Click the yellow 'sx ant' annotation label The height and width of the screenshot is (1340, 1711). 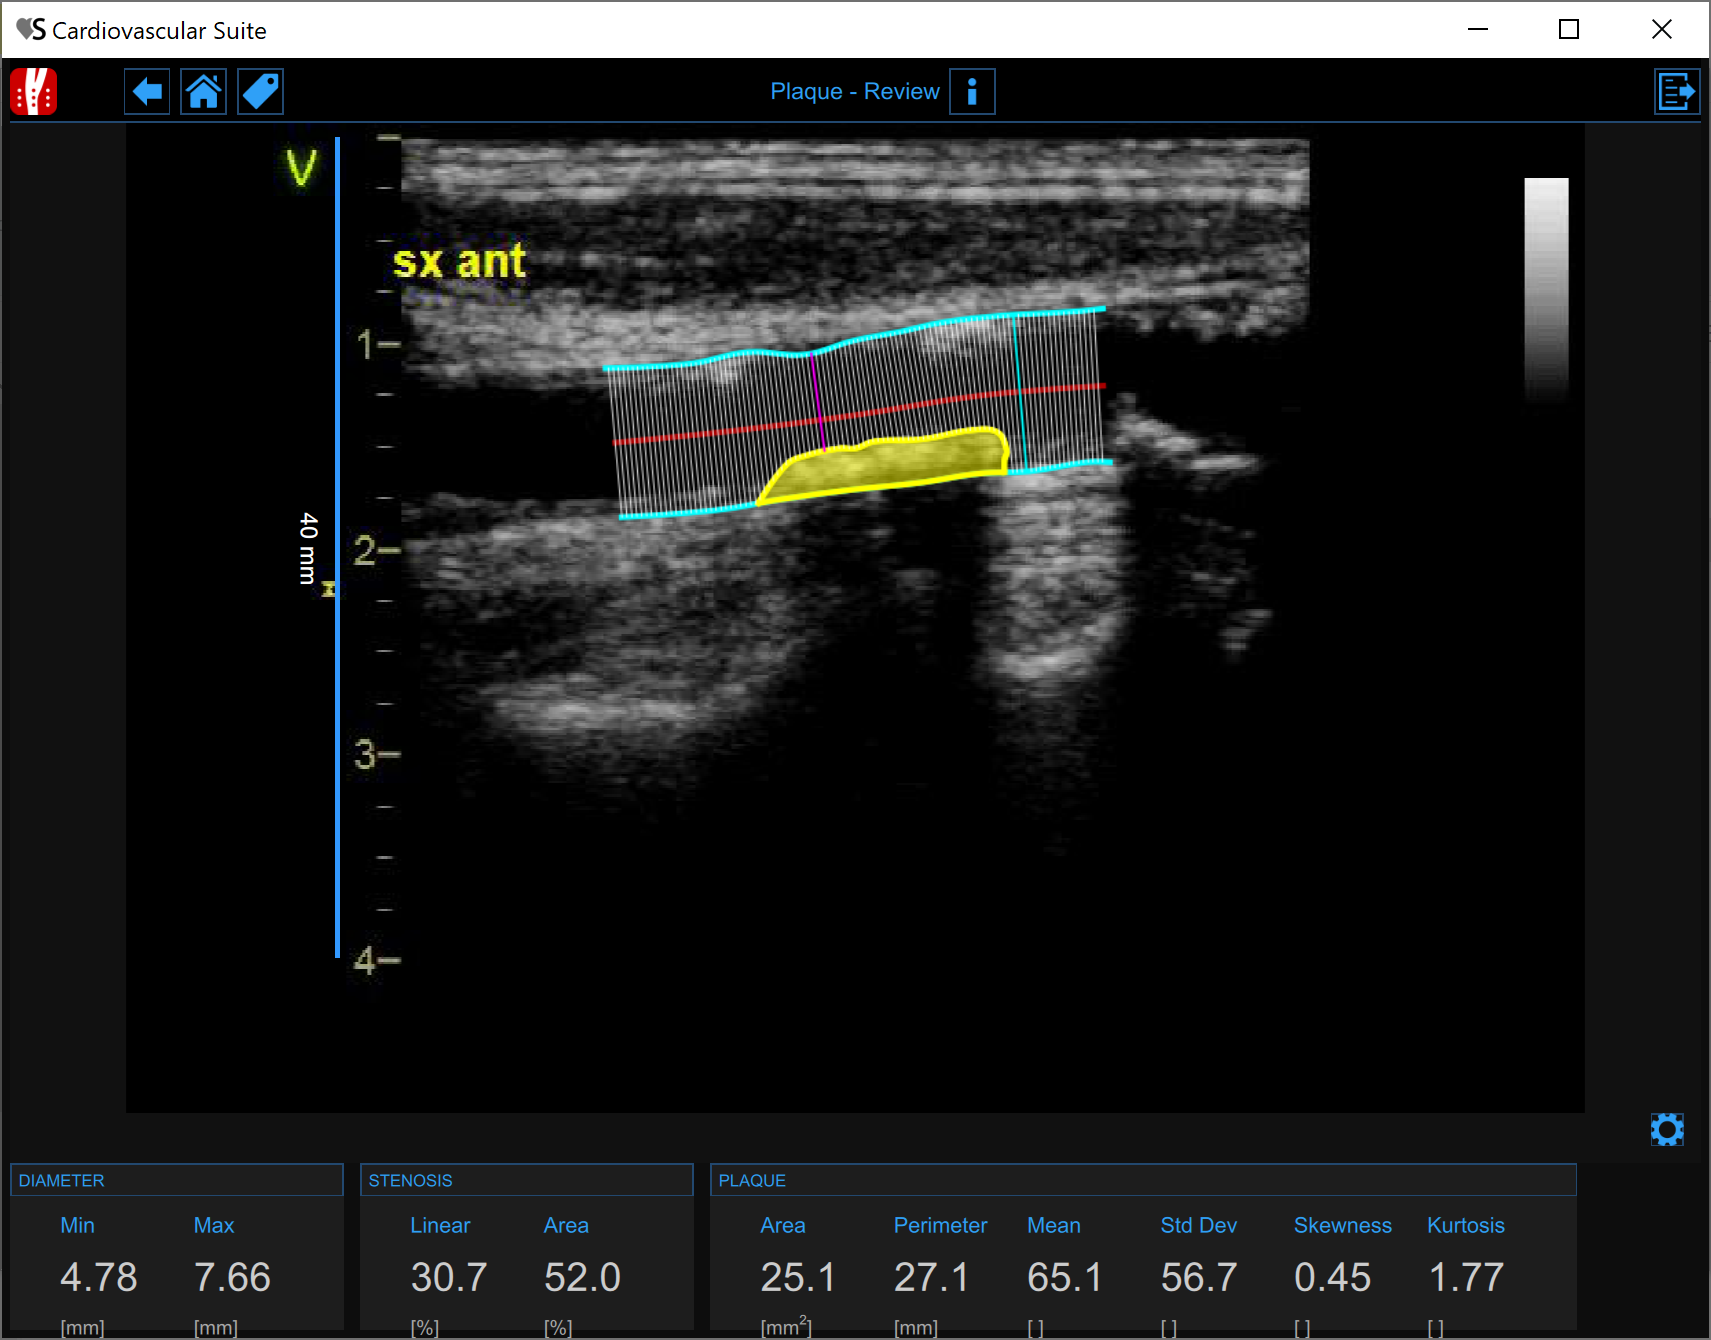(459, 262)
